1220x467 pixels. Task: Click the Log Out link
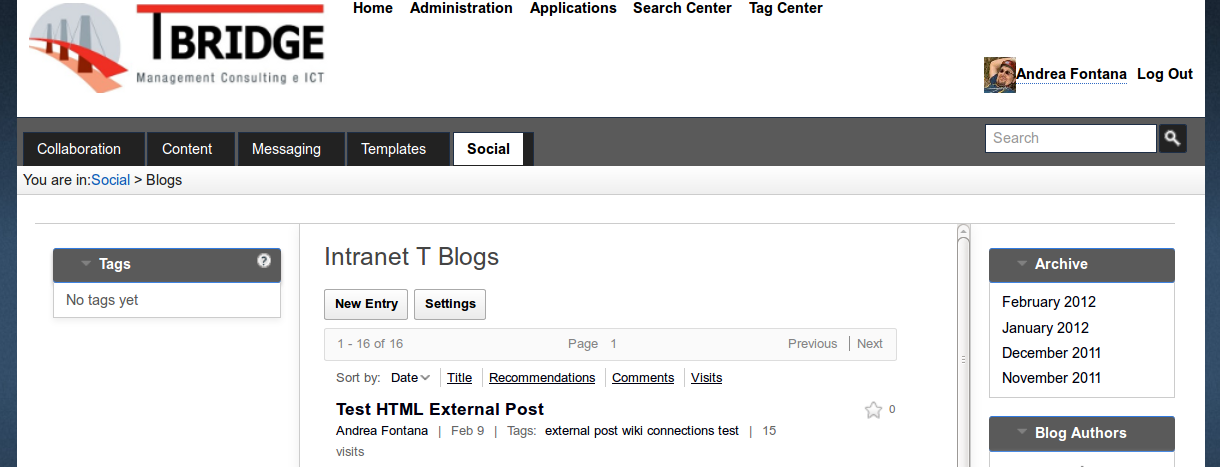tap(1165, 74)
